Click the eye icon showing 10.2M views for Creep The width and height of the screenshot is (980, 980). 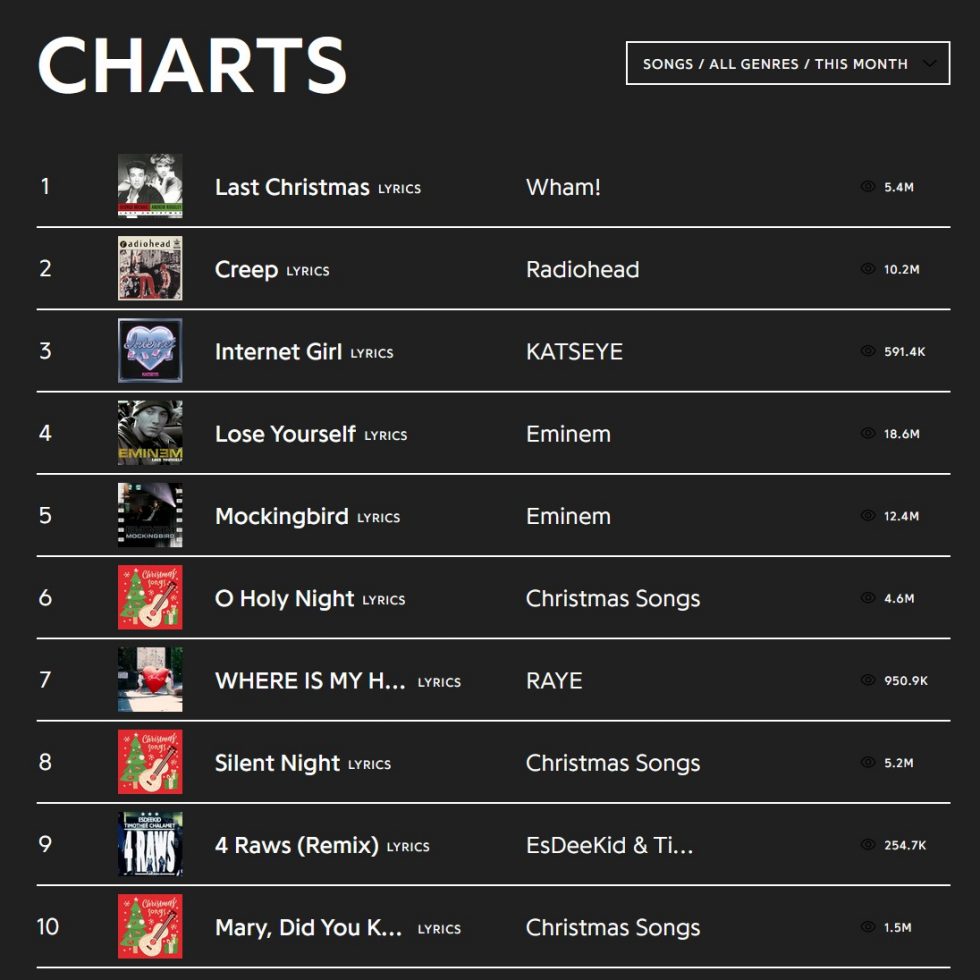[866, 269]
